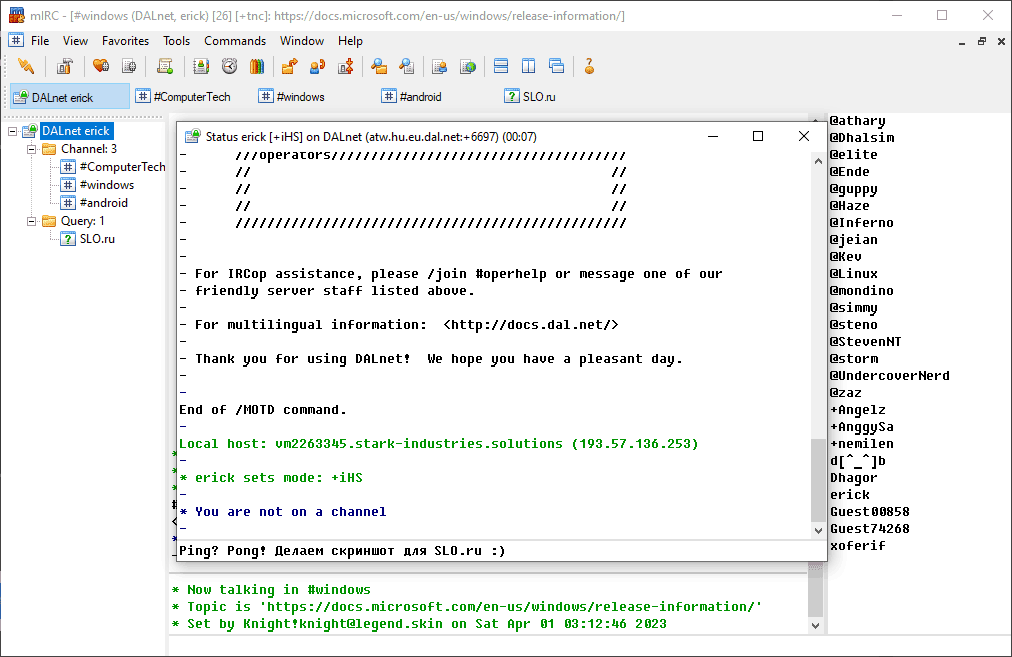Select @athary in the nick list
This screenshot has width=1012, height=657.
(857, 121)
